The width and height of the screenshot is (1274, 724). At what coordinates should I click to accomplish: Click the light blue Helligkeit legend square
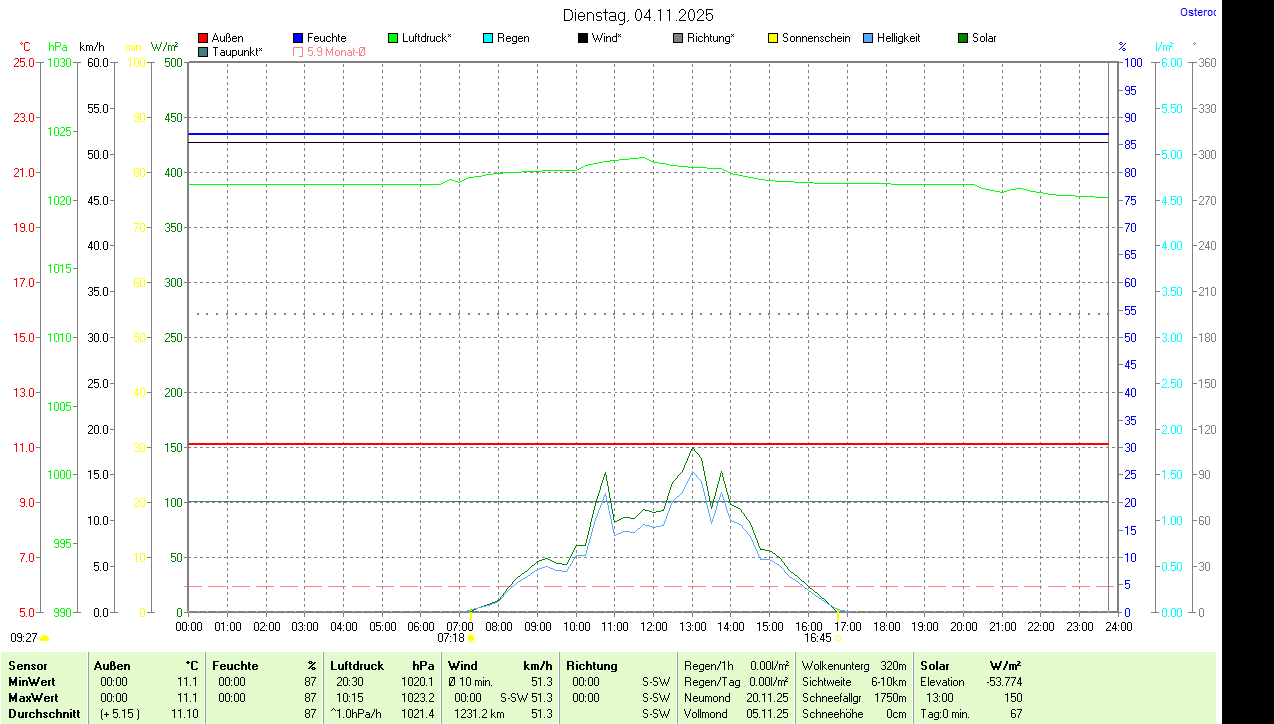click(868, 38)
